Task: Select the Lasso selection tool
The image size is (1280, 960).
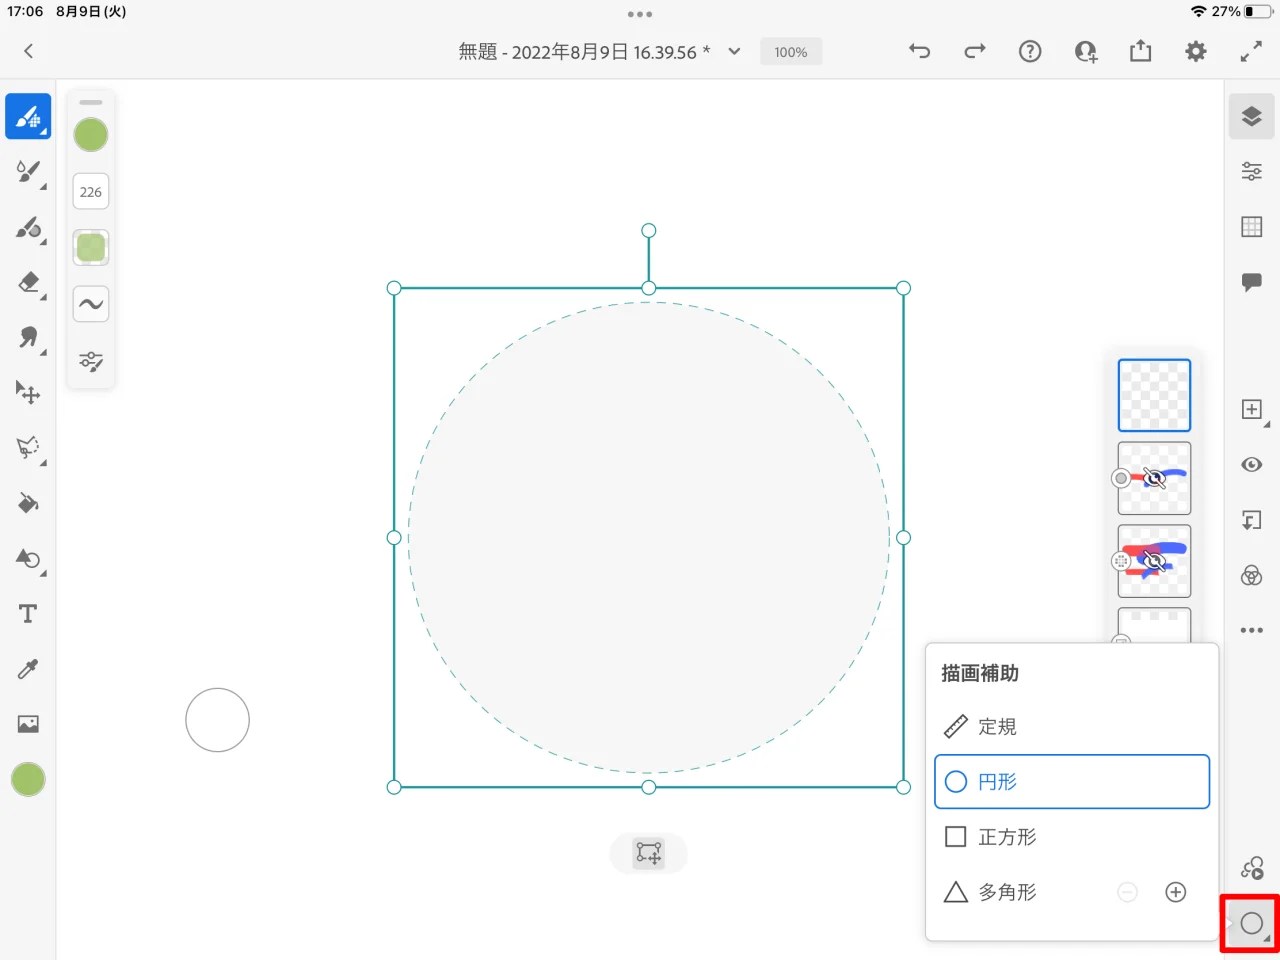Action: click(x=28, y=447)
